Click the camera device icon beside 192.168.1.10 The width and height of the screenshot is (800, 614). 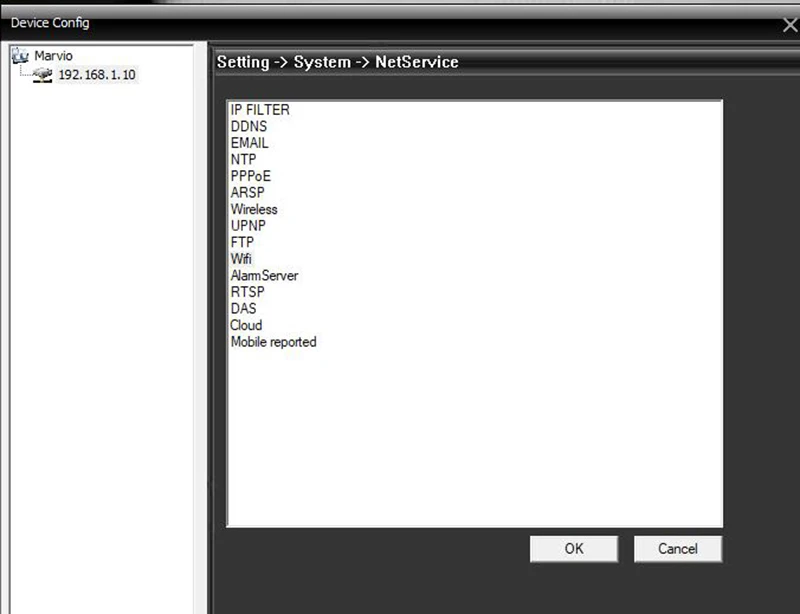42,75
